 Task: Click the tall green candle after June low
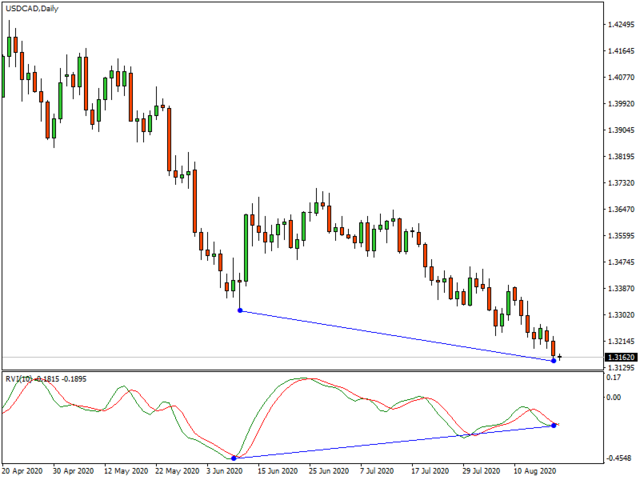246,248
